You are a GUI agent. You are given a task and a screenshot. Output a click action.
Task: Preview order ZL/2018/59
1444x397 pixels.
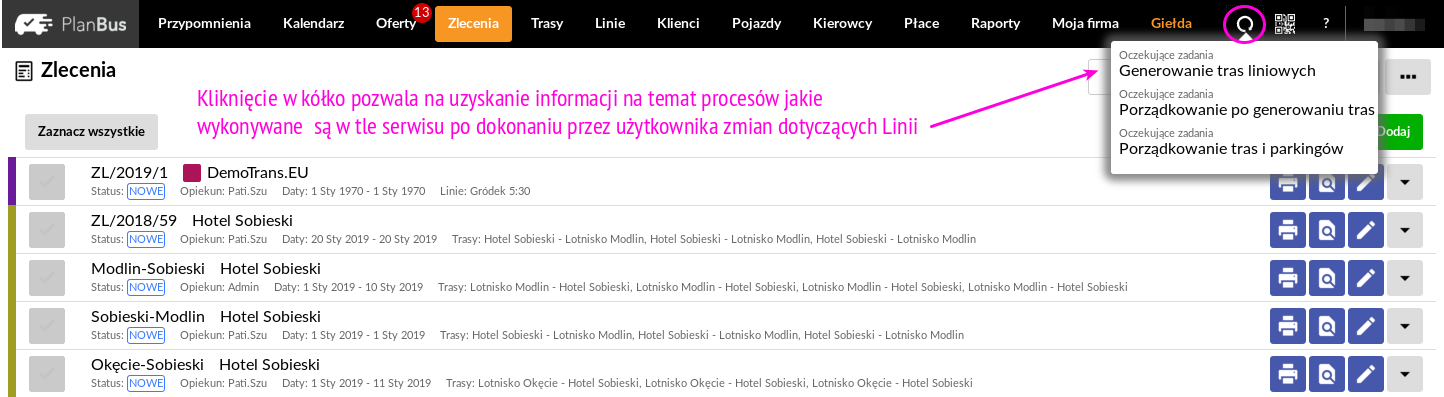[x=1327, y=230]
